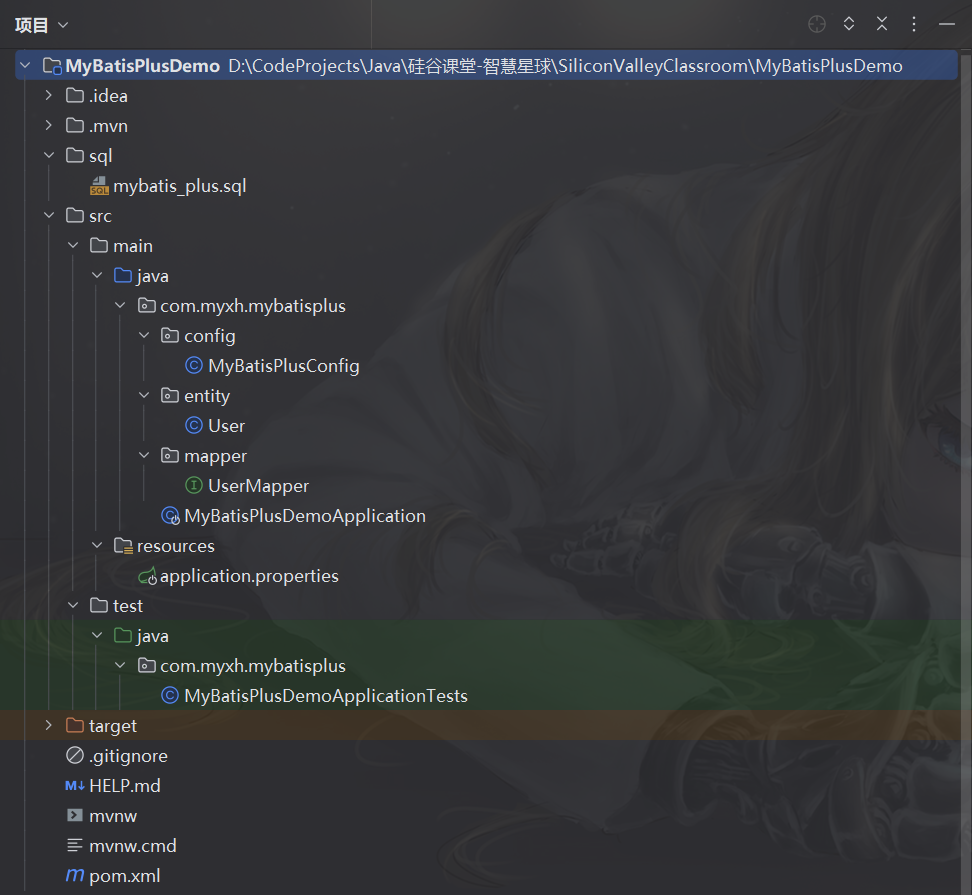The width and height of the screenshot is (972, 895).
Task: Select the mvnw.cmd file
Action: pyautogui.click(x=133, y=845)
